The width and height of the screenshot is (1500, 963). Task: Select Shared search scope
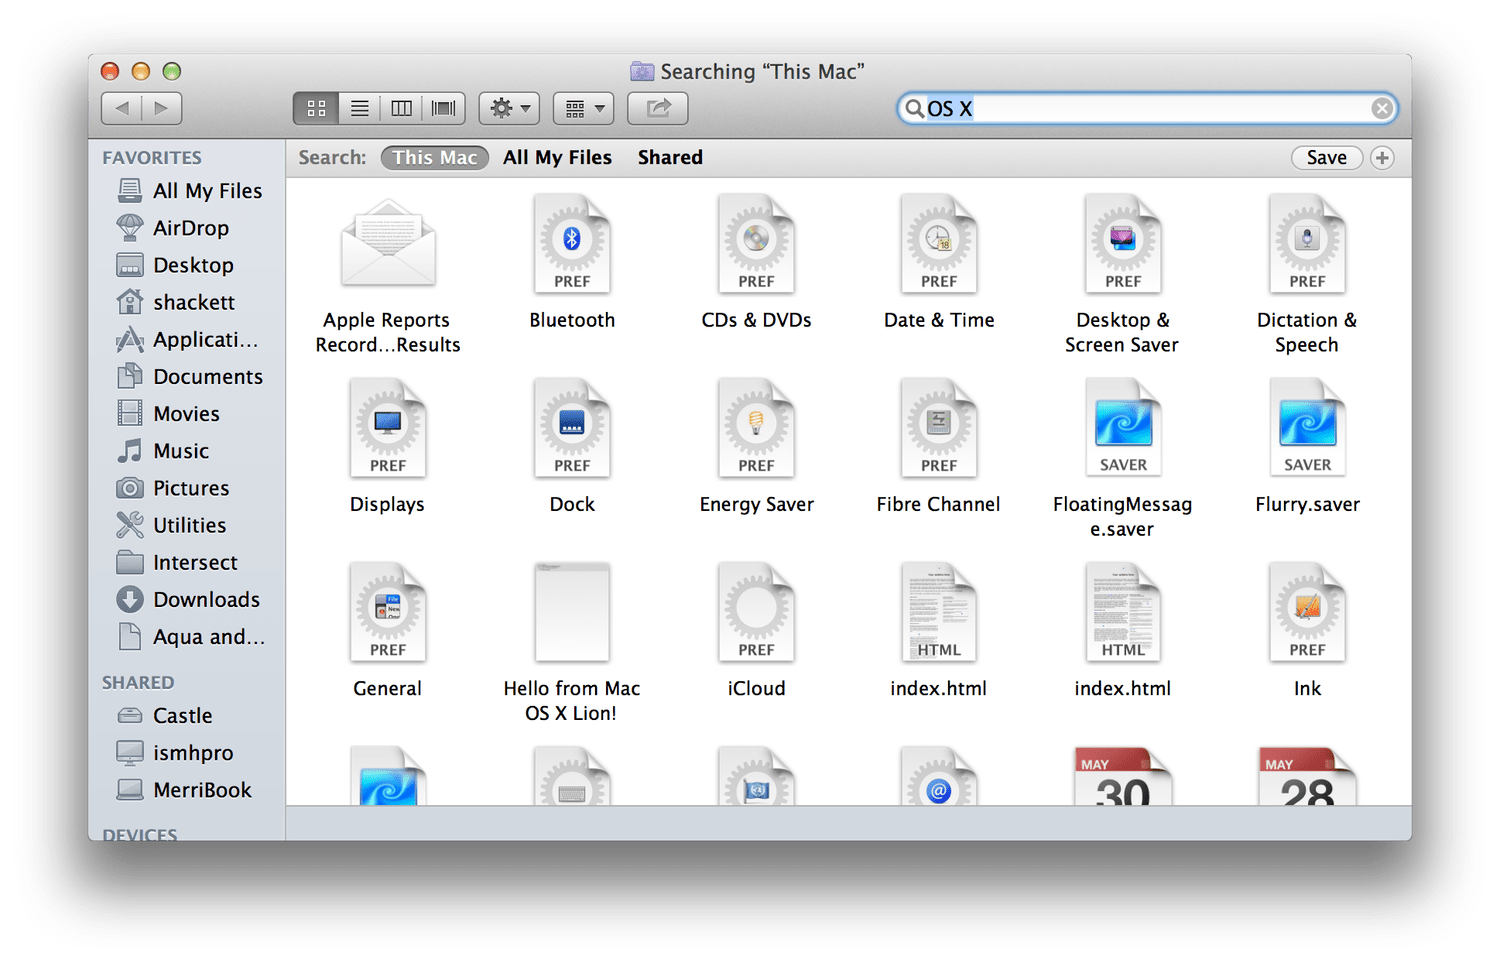tap(670, 157)
